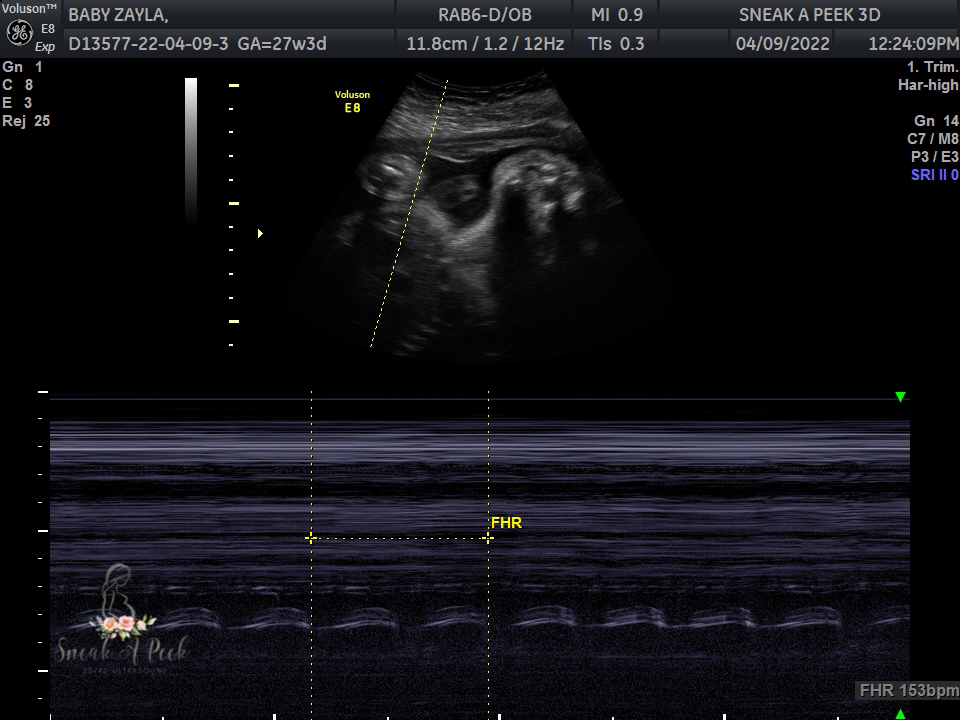The width and height of the screenshot is (960, 720).
Task: Click the TIs 0.3 value
Action: click(616, 44)
